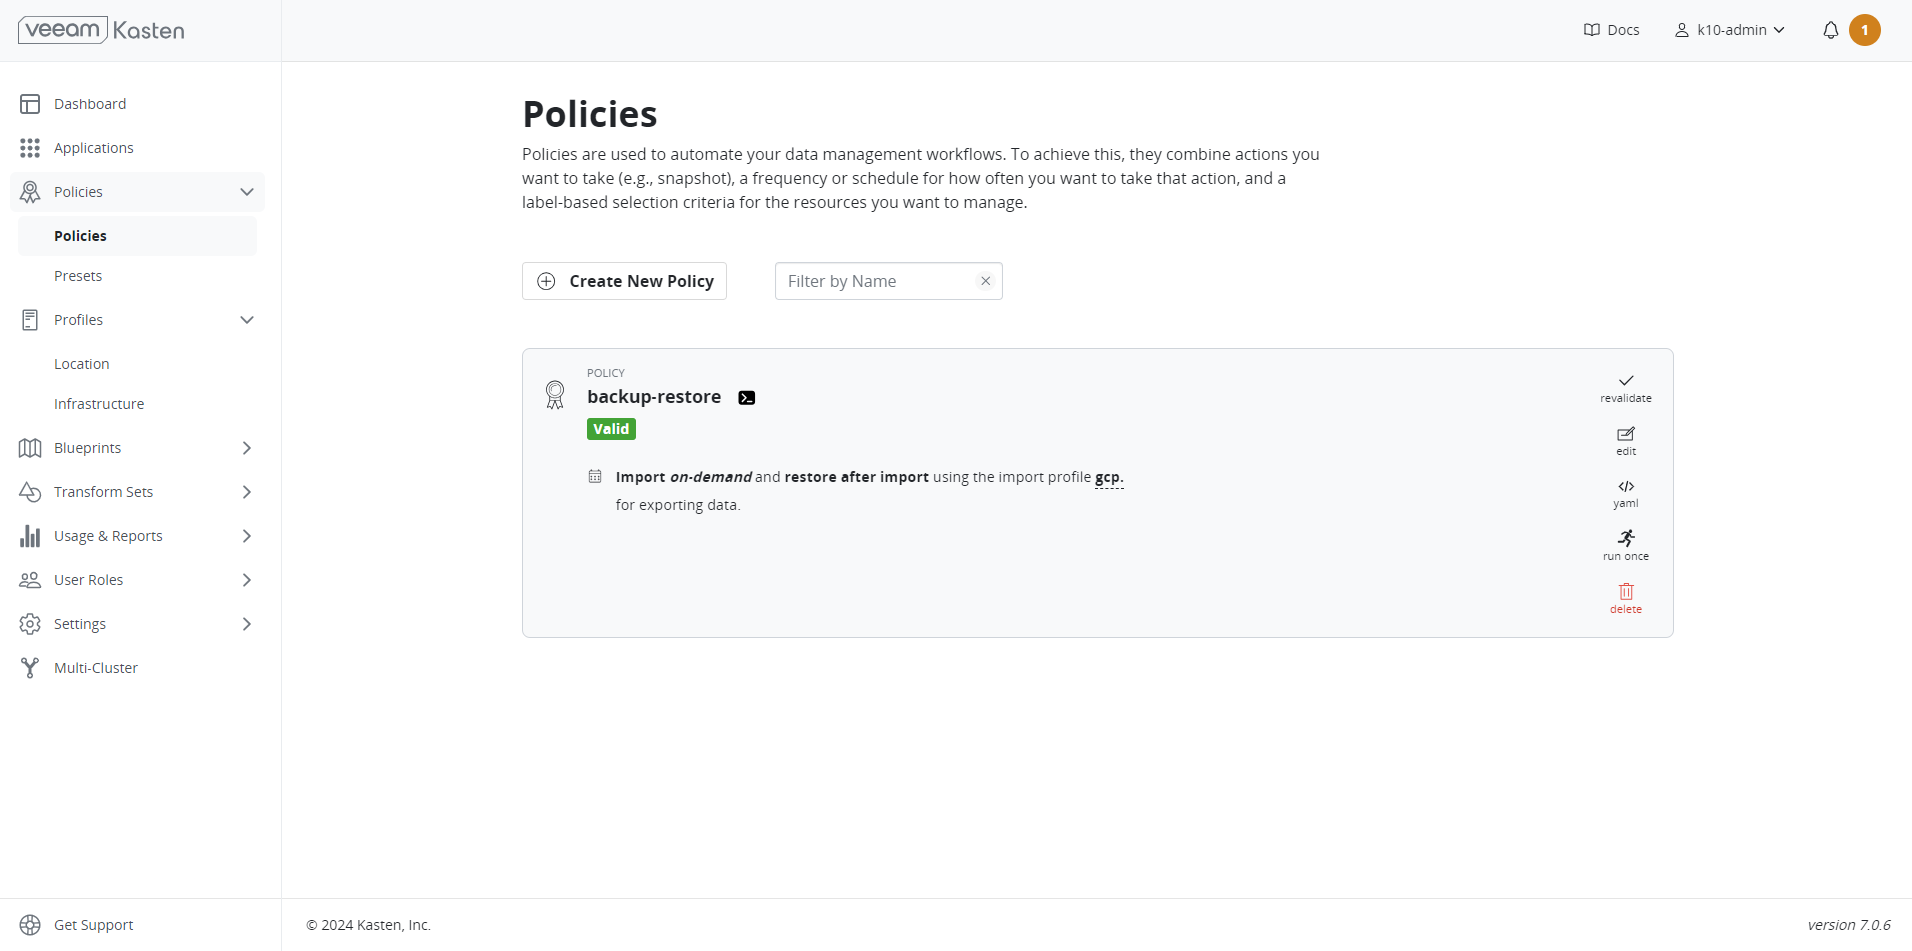The image size is (1912, 951).
Task: Open the gcp import profile link
Action: pyautogui.click(x=1108, y=477)
